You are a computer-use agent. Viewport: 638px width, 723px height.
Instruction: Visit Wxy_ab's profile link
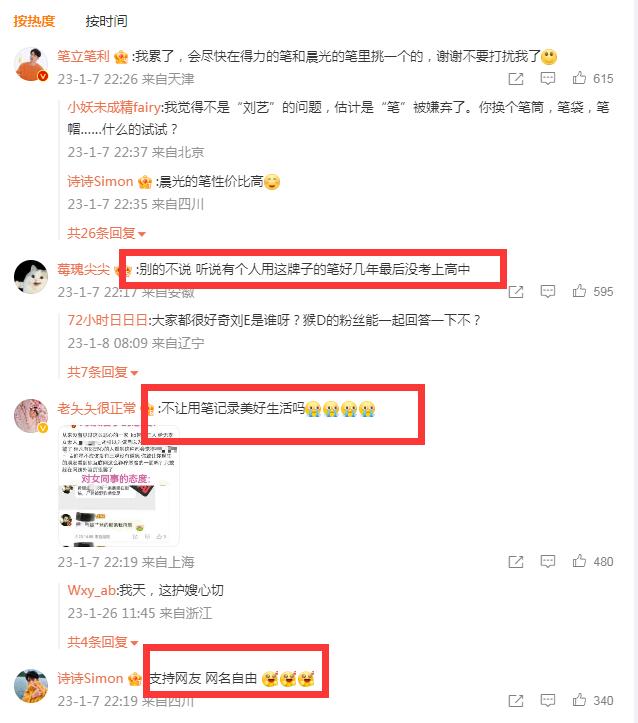pos(91,590)
